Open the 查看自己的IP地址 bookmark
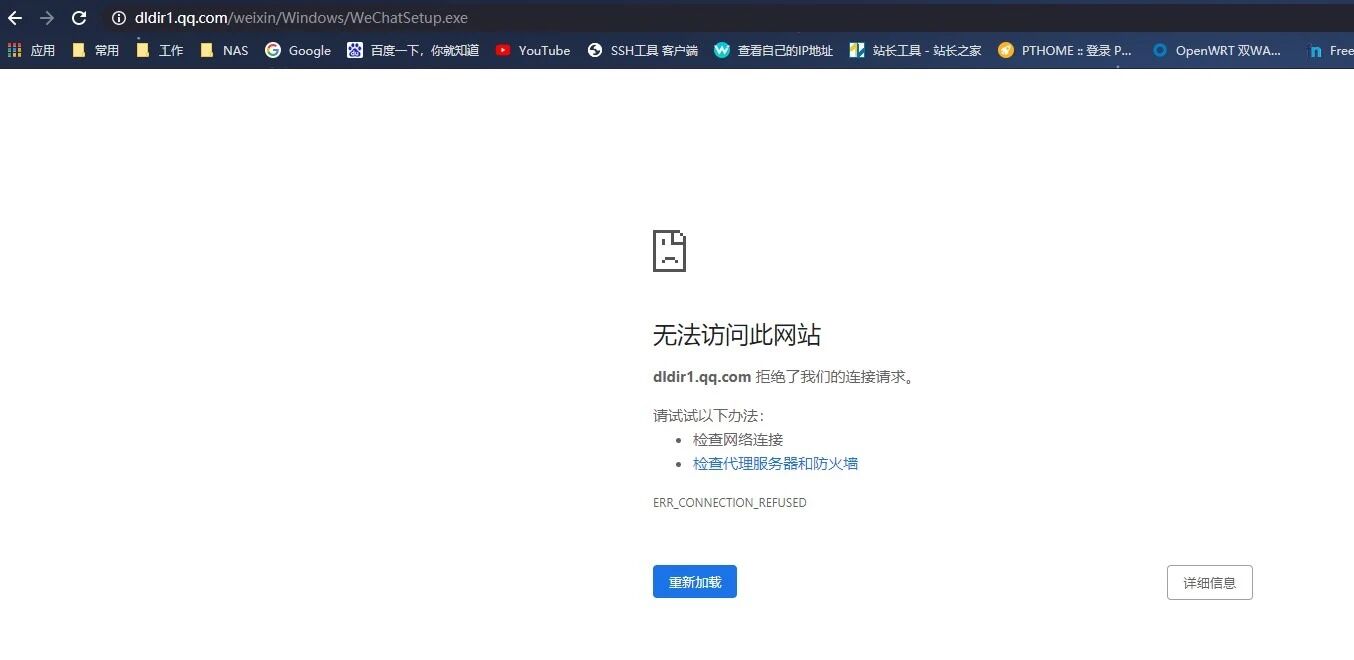The image size is (1354, 660). (774, 50)
